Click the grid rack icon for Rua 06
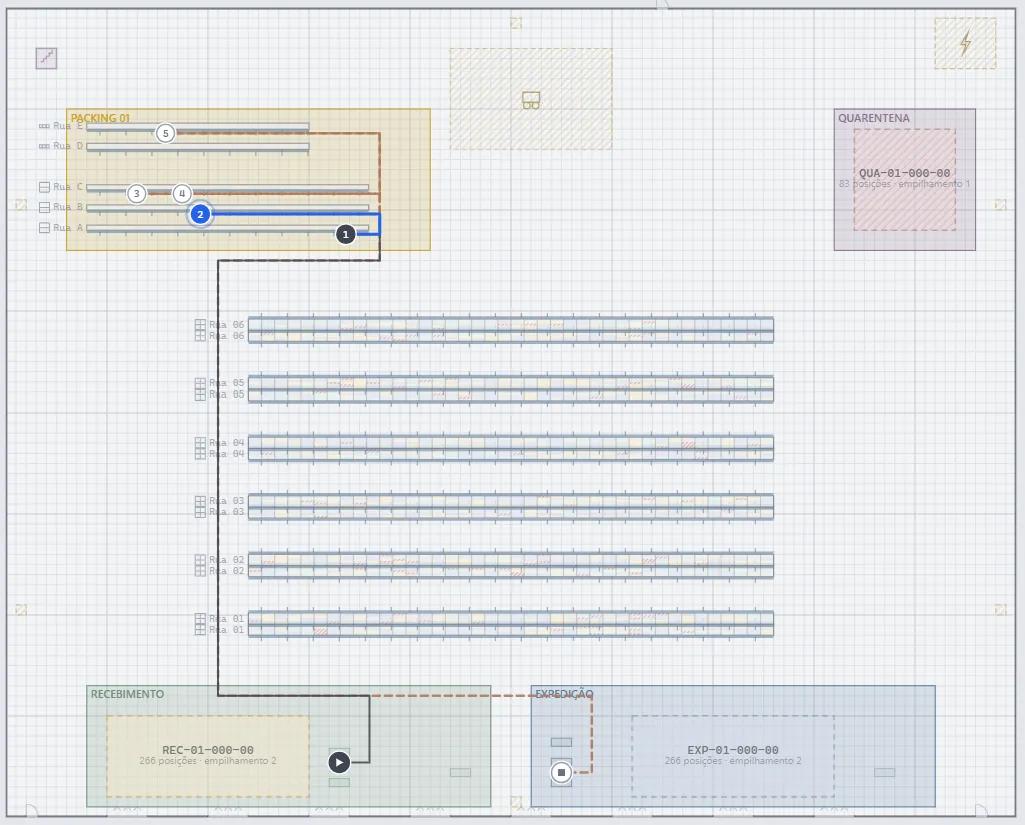Viewport: 1025px width, 825px height. tap(200, 330)
